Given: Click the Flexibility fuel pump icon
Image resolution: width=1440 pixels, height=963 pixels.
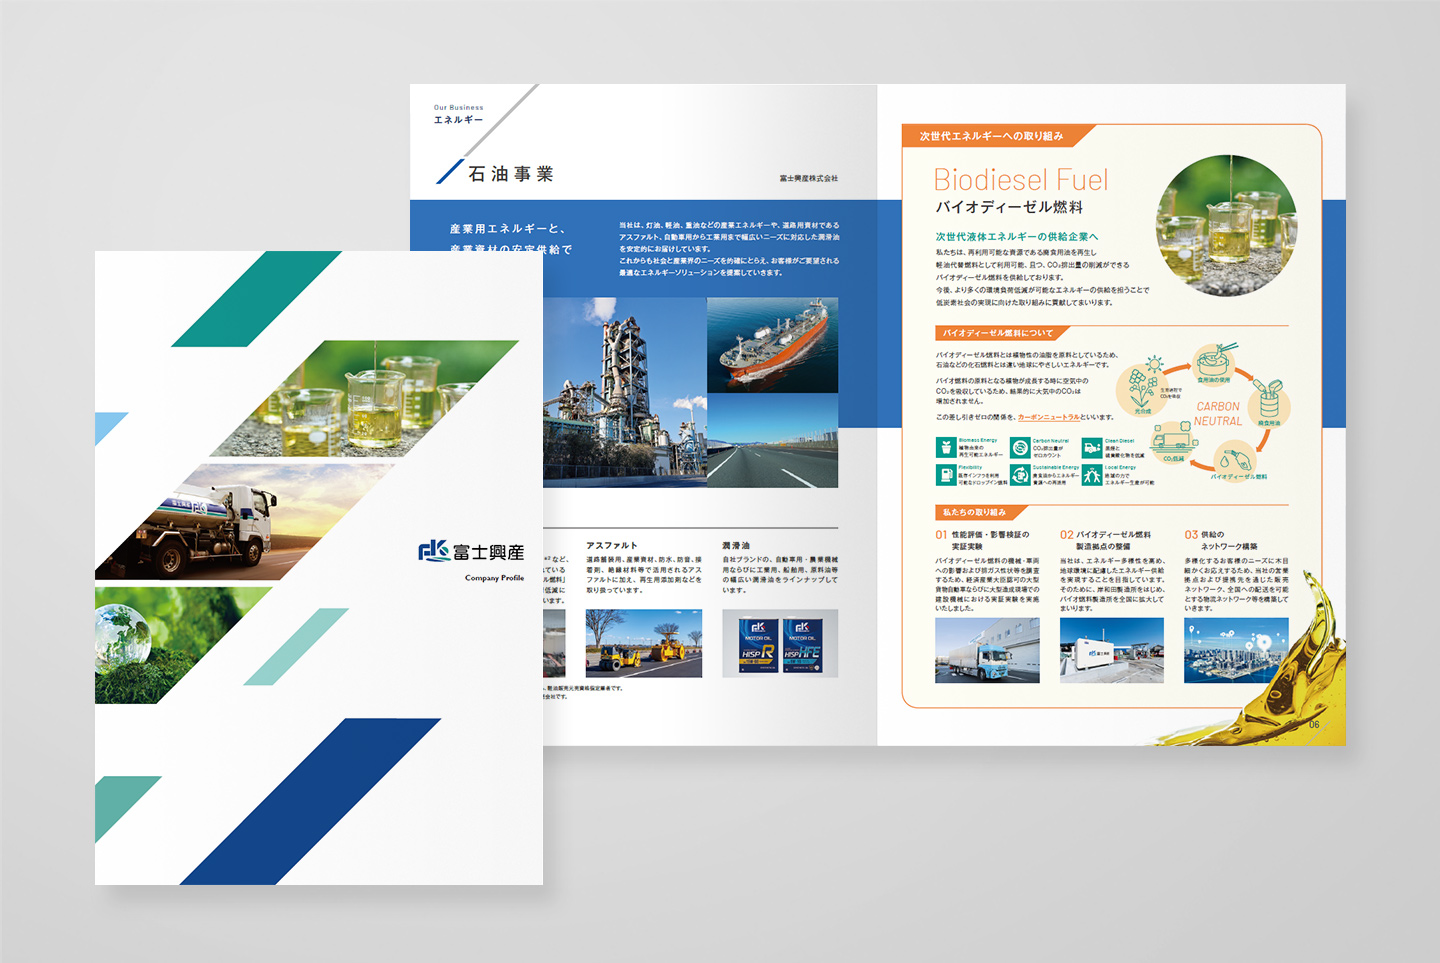Looking at the screenshot, I should pyautogui.click(x=945, y=474).
